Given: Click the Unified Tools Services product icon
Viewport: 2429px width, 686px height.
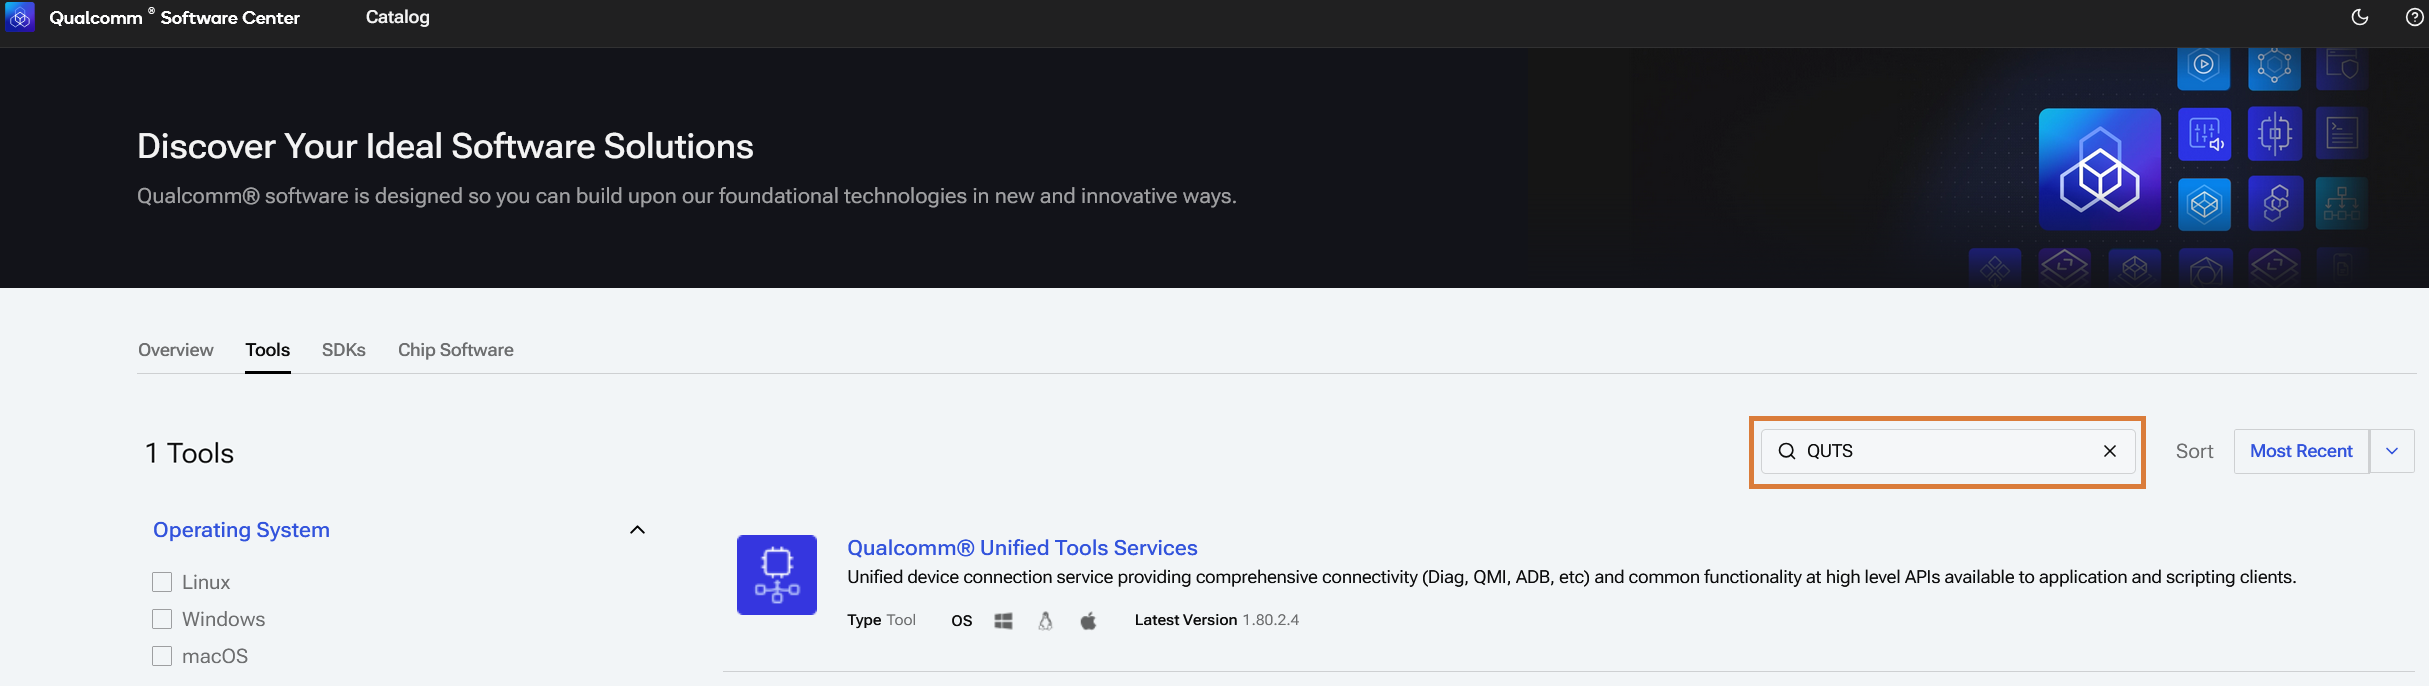Looking at the screenshot, I should [x=777, y=575].
